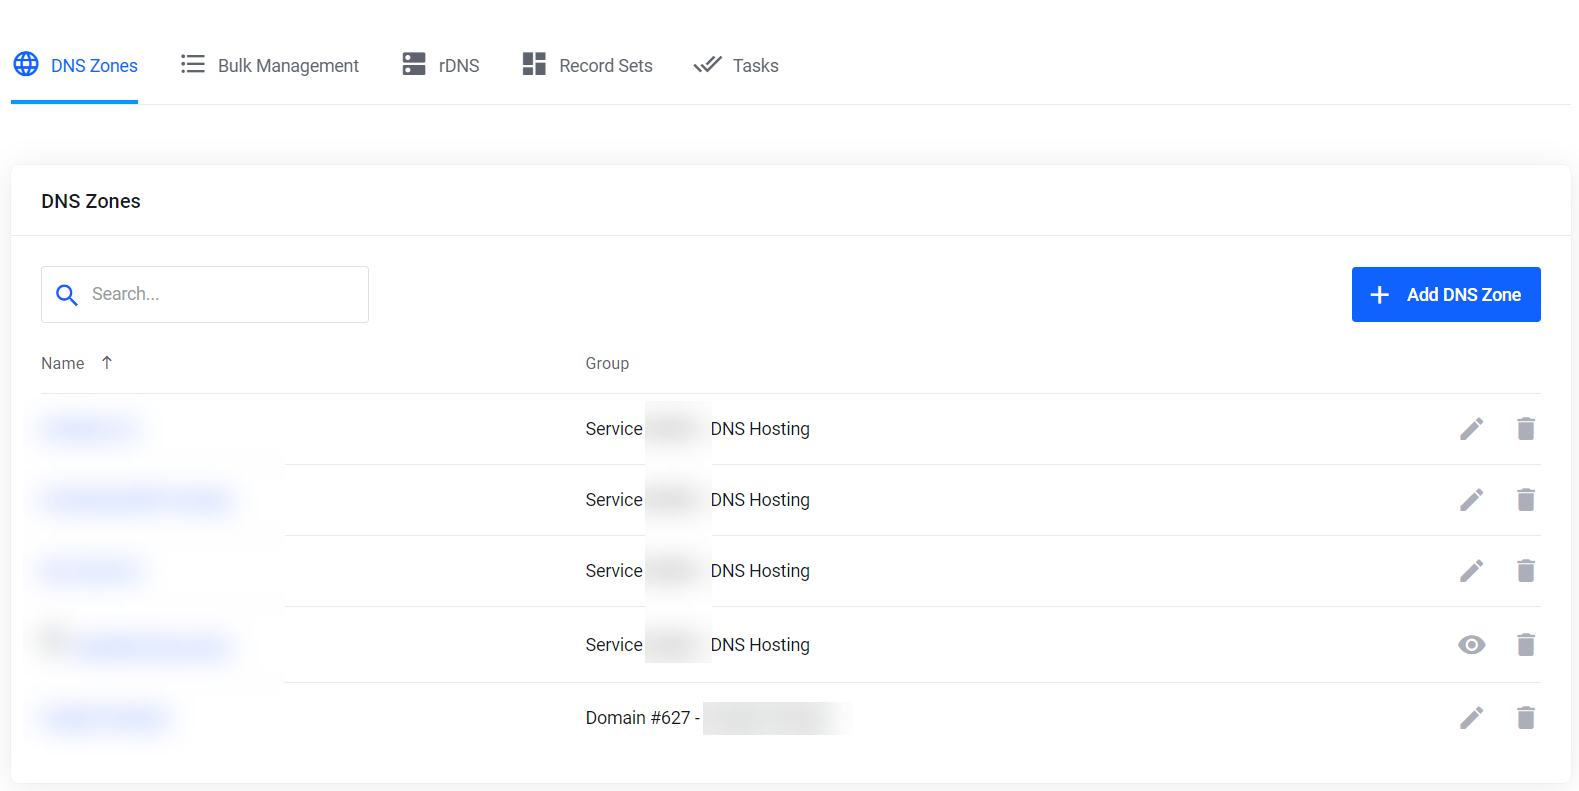Open the Bulk Management tab
Screen dimensions: 1579x791
(x=270, y=66)
